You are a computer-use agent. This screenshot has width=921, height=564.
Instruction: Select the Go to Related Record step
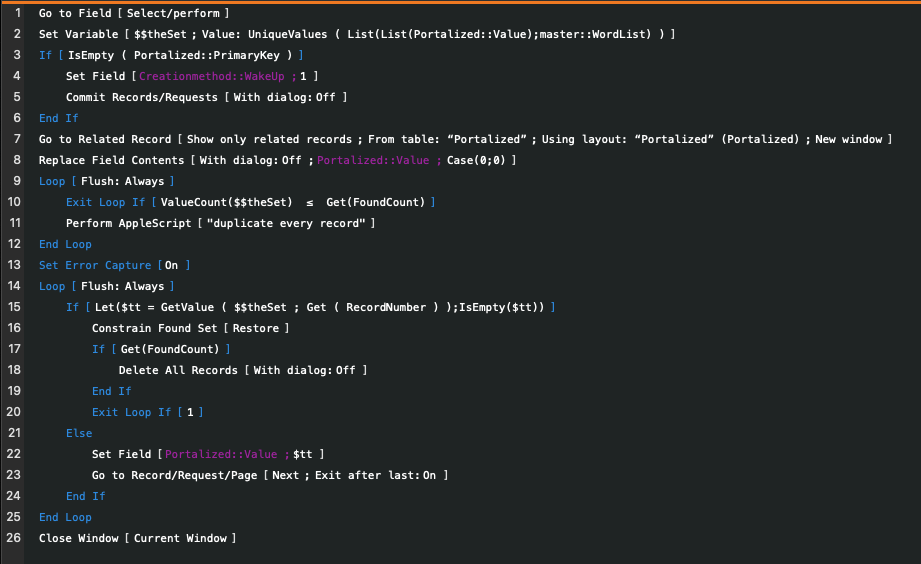465,139
